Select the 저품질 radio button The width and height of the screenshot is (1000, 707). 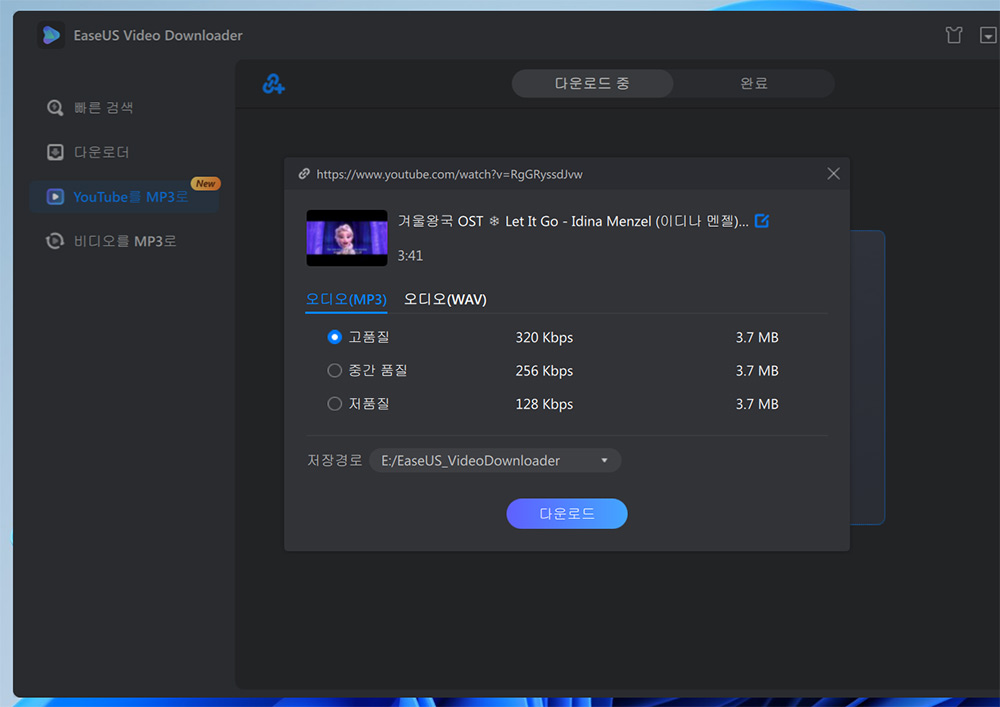pyautogui.click(x=334, y=404)
